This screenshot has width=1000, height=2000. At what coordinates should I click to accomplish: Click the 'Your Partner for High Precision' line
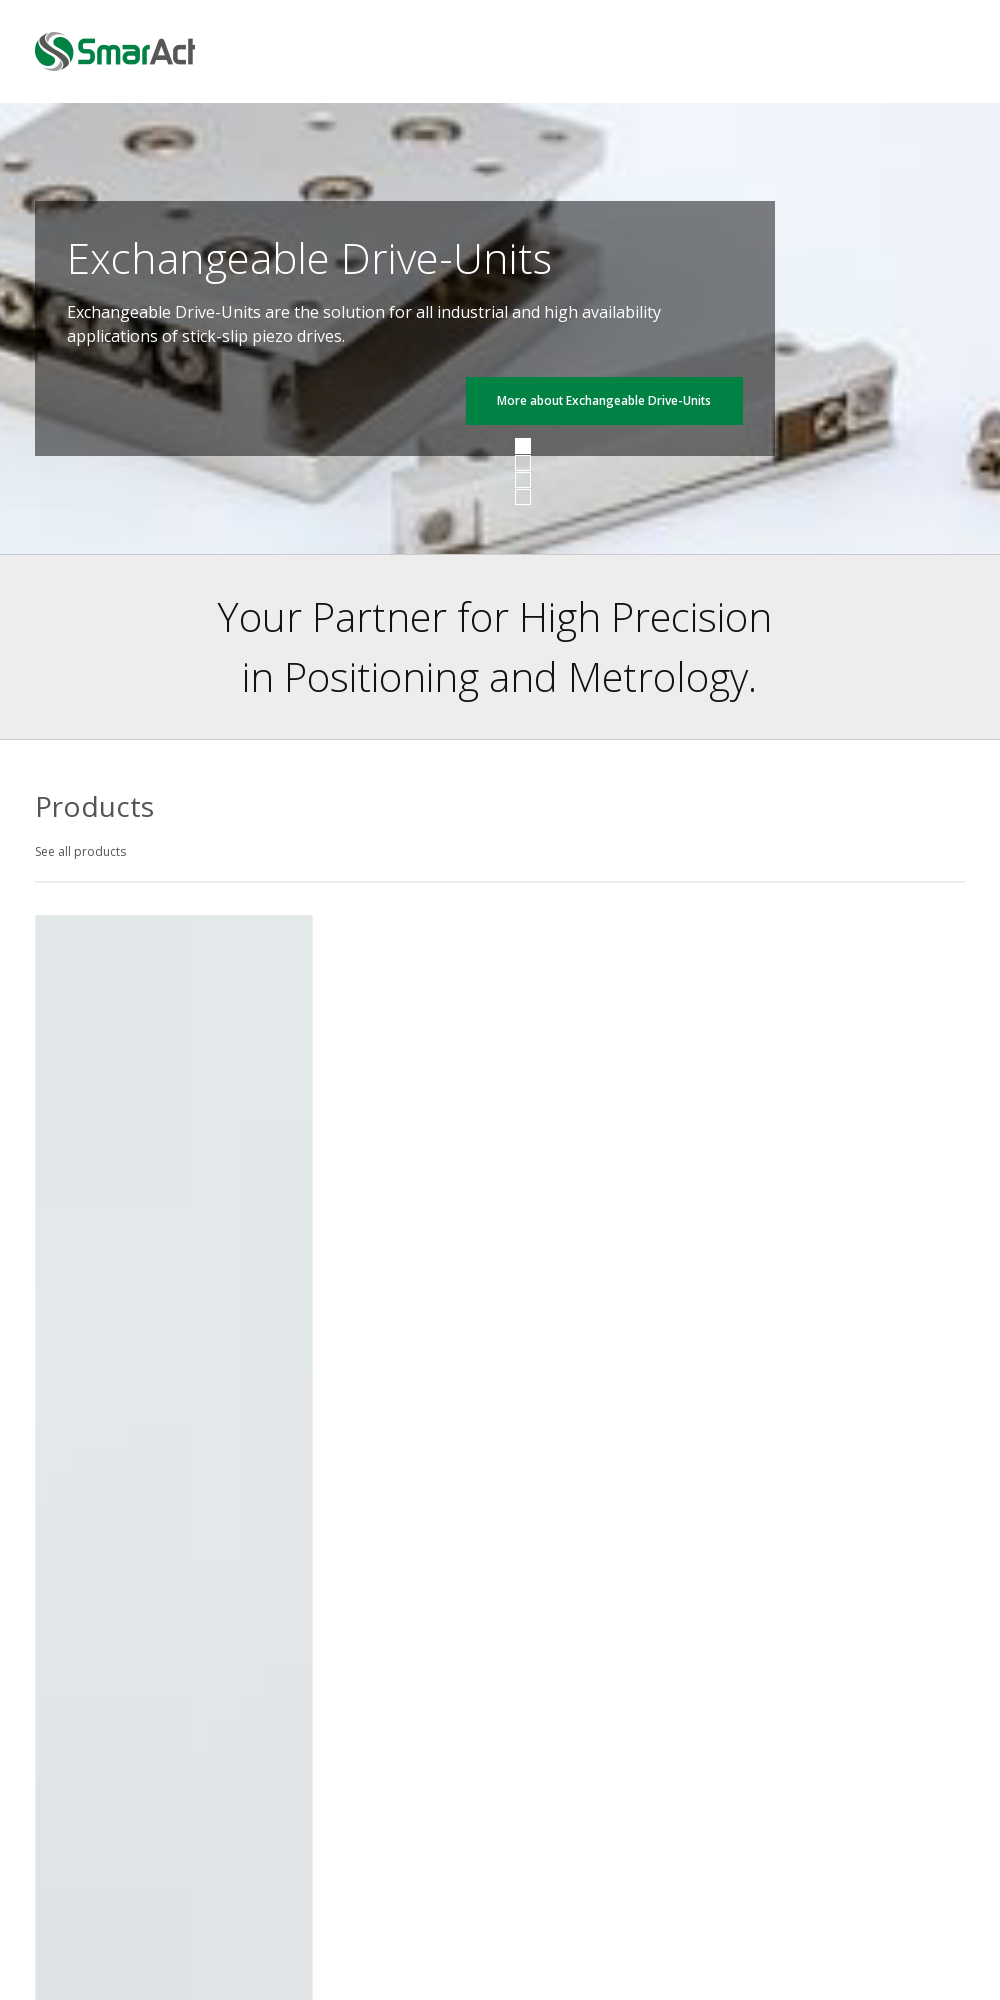(494, 618)
